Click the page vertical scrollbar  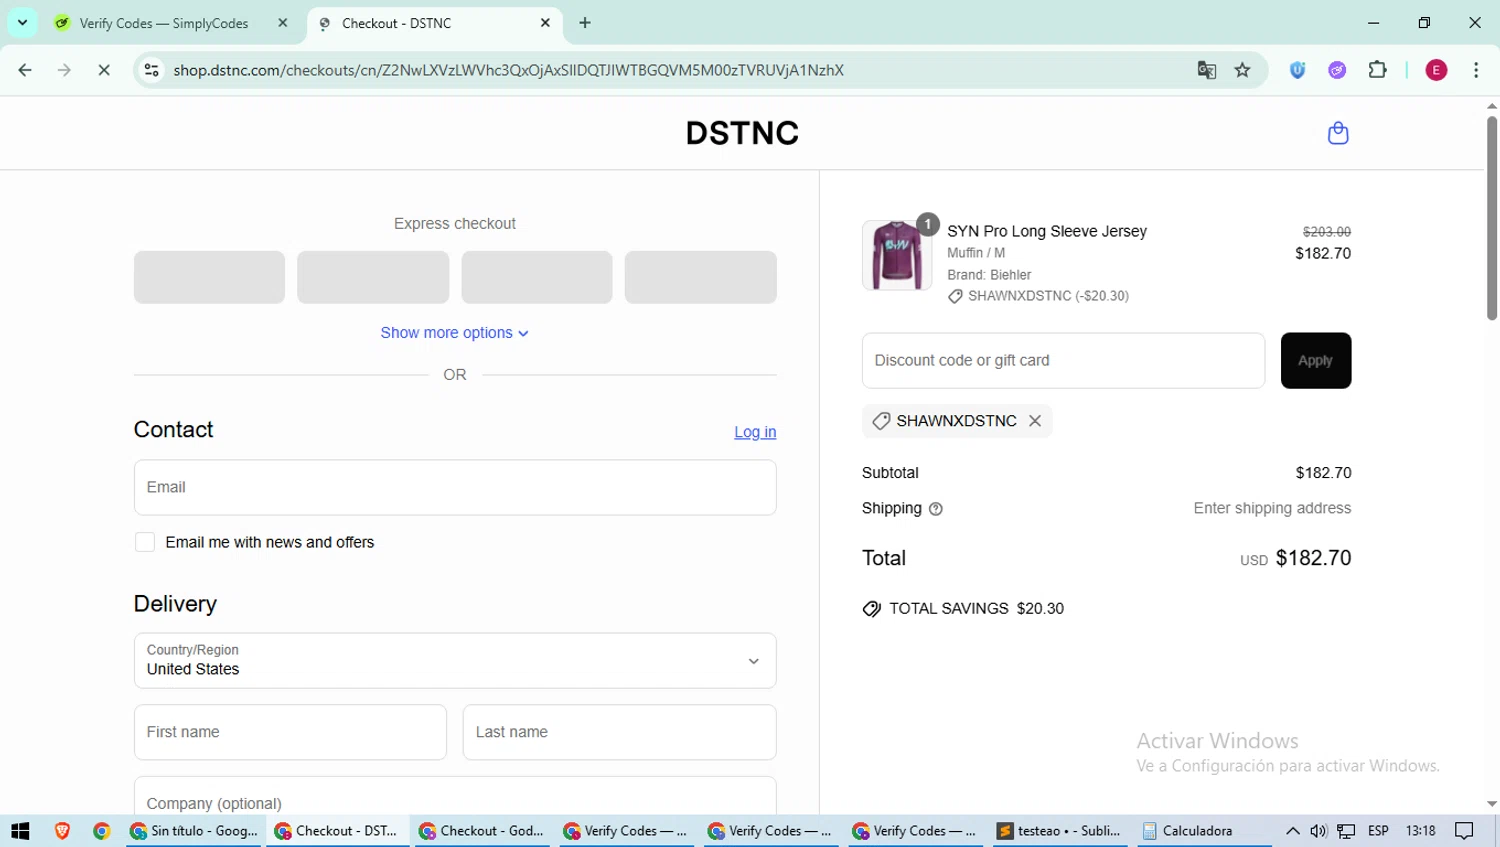(x=1491, y=218)
